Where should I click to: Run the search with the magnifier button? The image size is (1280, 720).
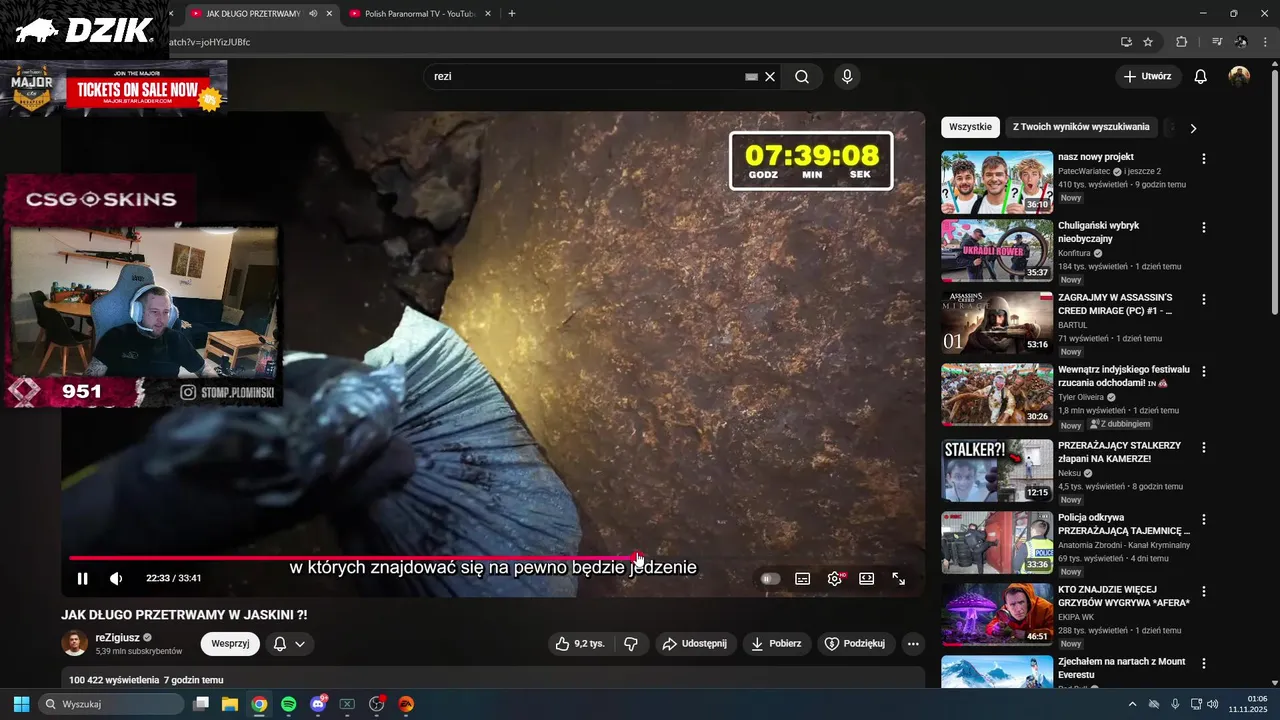tap(802, 76)
